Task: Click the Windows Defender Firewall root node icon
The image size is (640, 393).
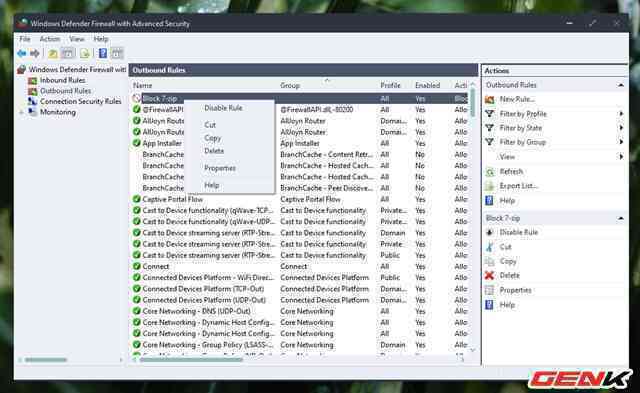Action: [x=22, y=70]
